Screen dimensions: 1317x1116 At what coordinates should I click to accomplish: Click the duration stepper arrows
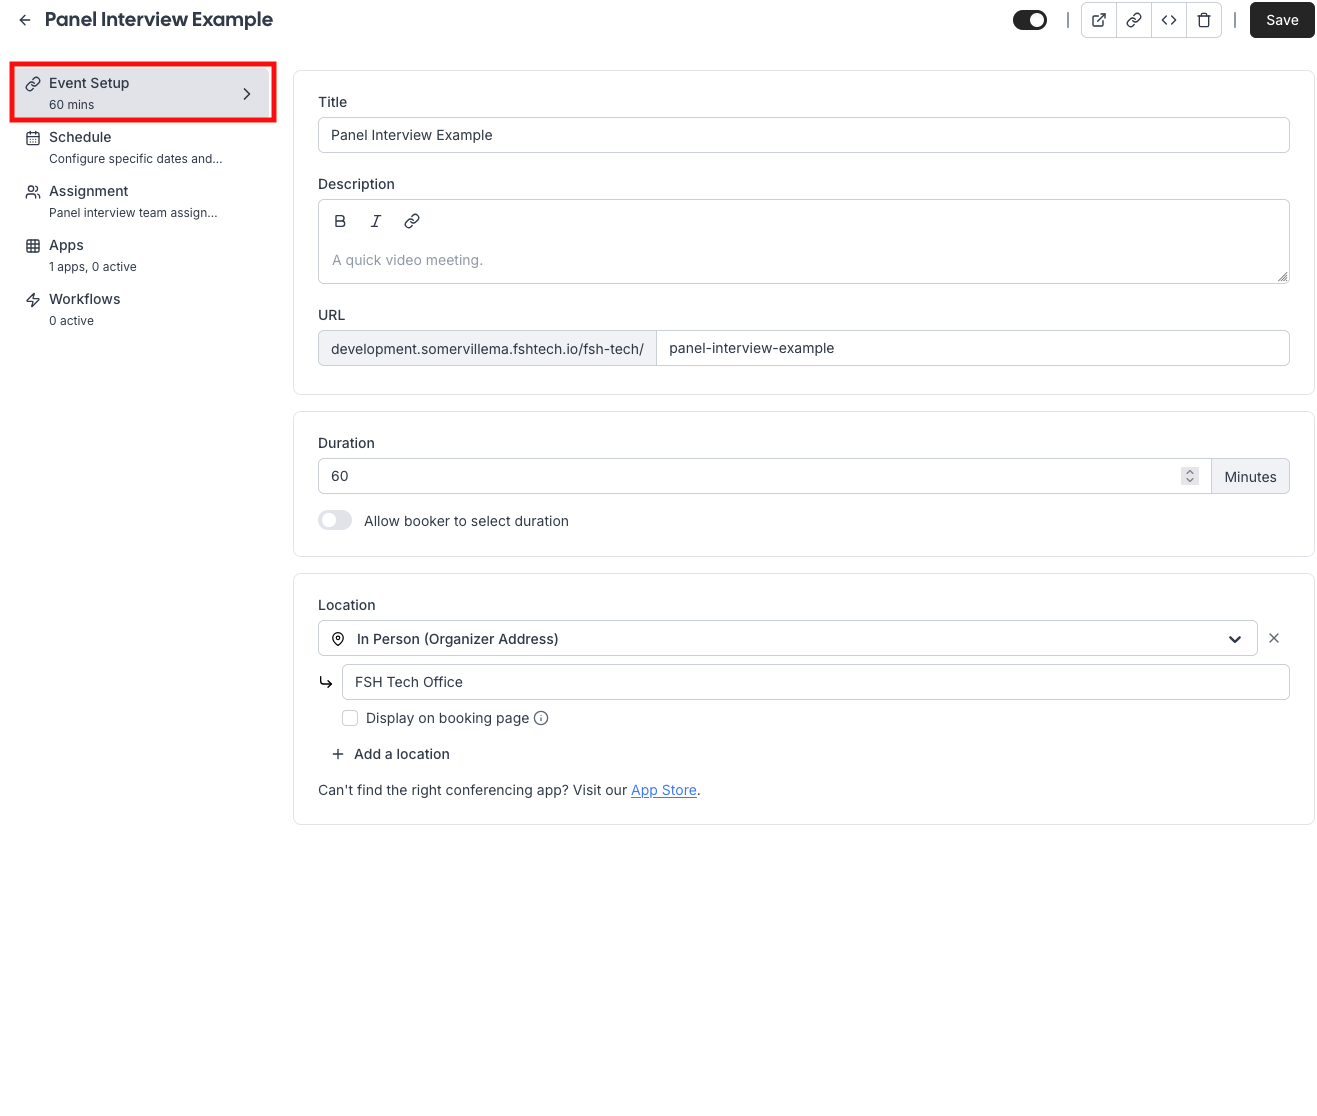coord(1190,476)
